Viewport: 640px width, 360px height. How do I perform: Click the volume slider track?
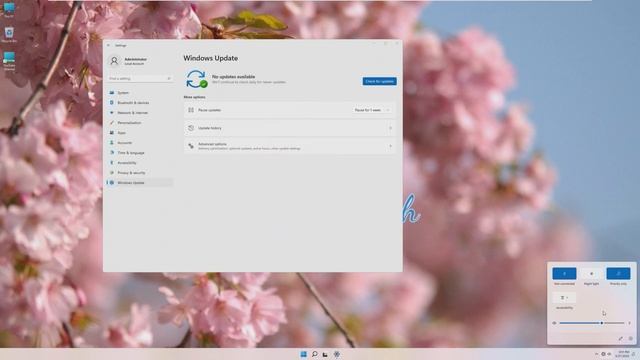pos(592,323)
